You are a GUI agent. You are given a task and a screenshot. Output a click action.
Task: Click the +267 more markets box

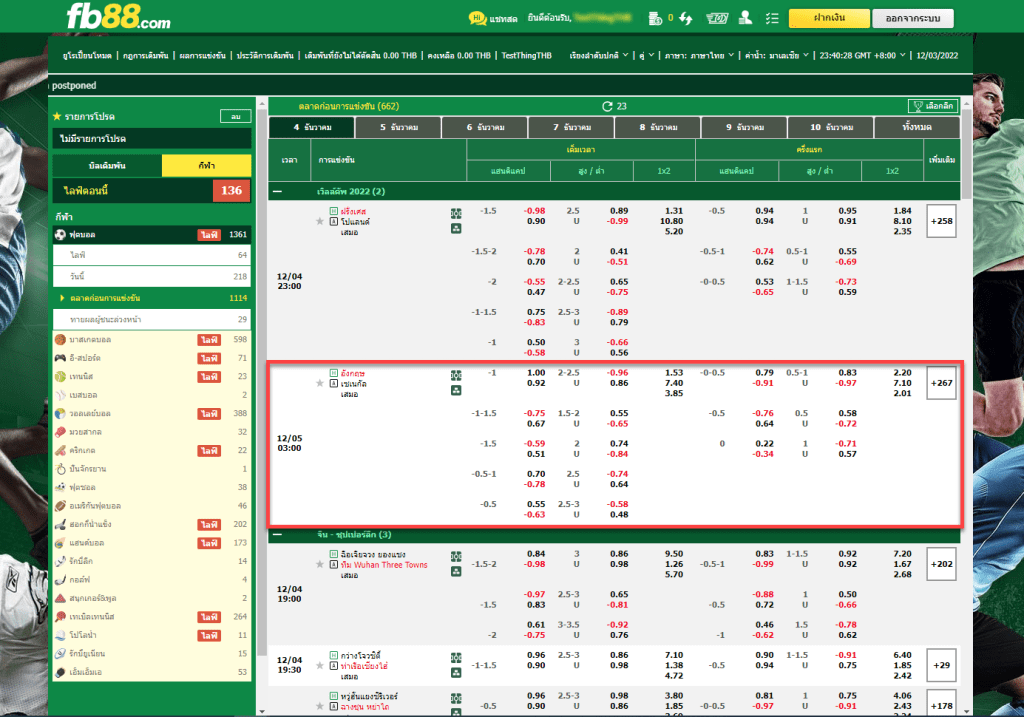tap(942, 383)
